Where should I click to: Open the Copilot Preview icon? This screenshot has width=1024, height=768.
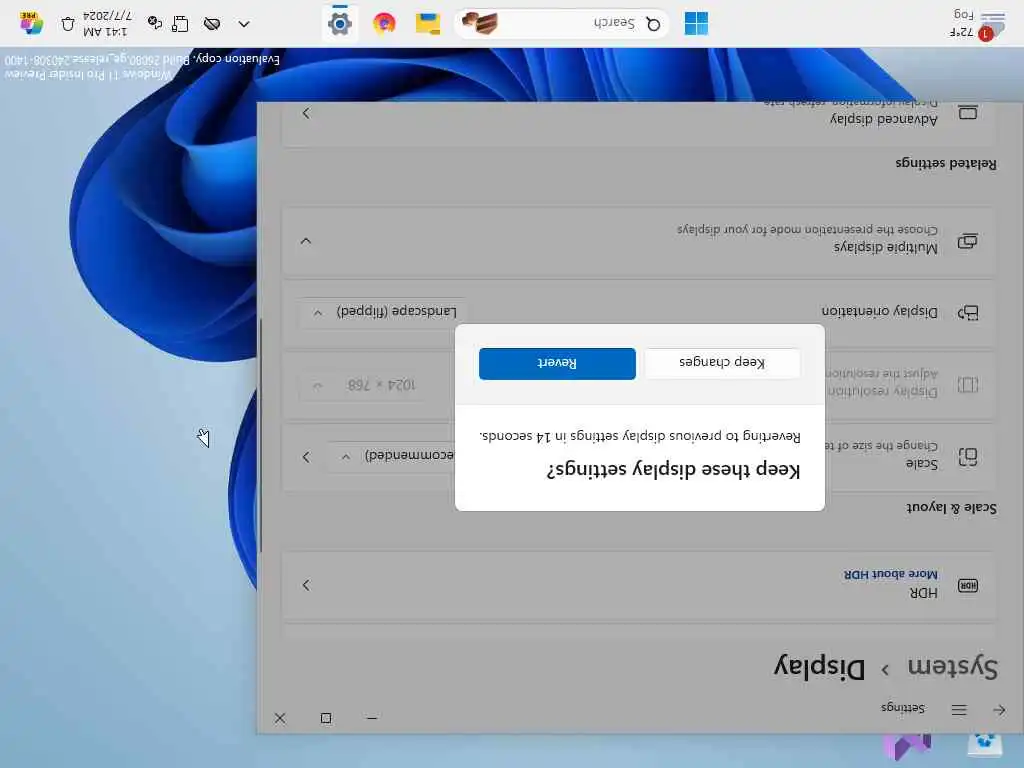tap(31, 23)
